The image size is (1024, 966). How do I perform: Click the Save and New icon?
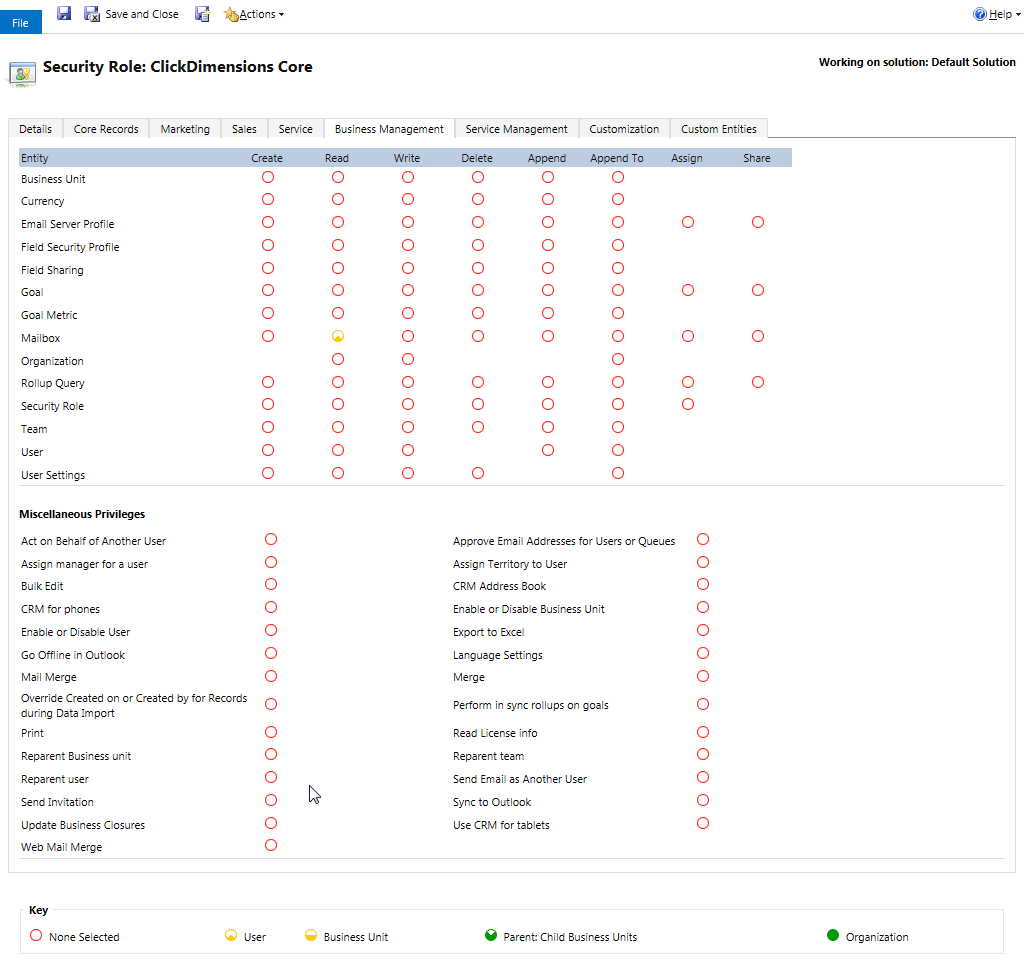202,14
